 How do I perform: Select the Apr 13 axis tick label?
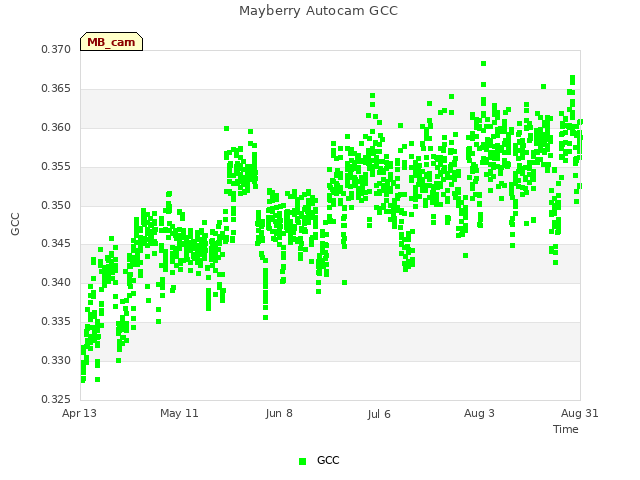(x=79, y=413)
